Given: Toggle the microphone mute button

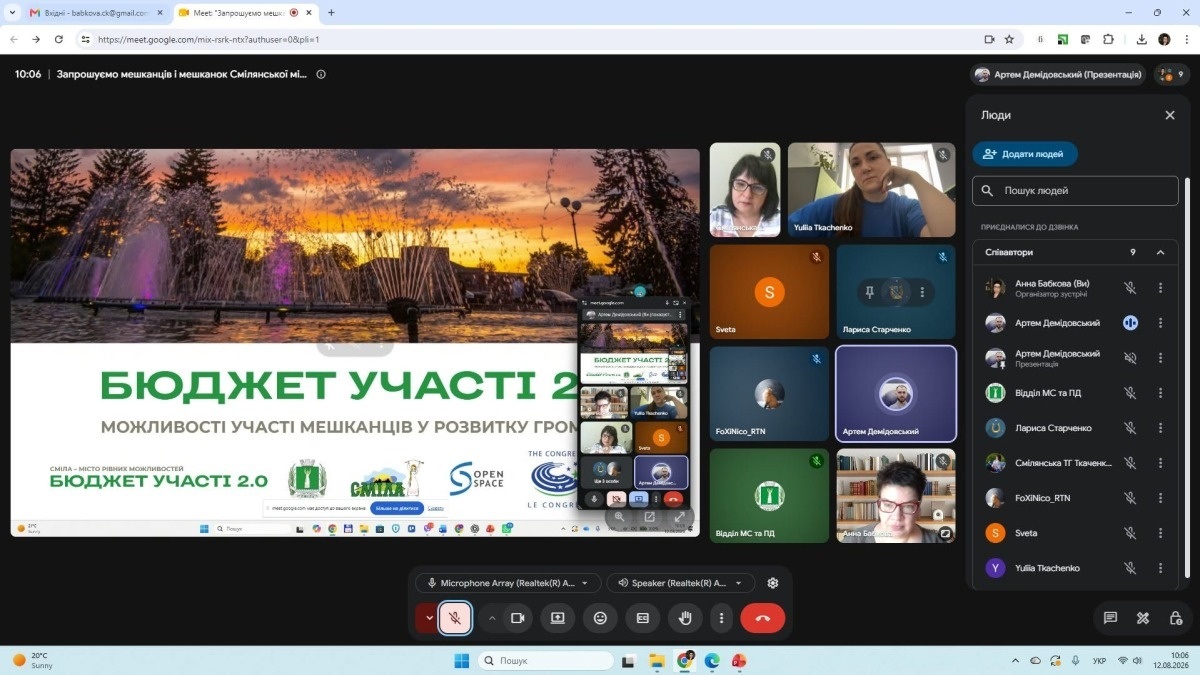Looking at the screenshot, I should (454, 618).
